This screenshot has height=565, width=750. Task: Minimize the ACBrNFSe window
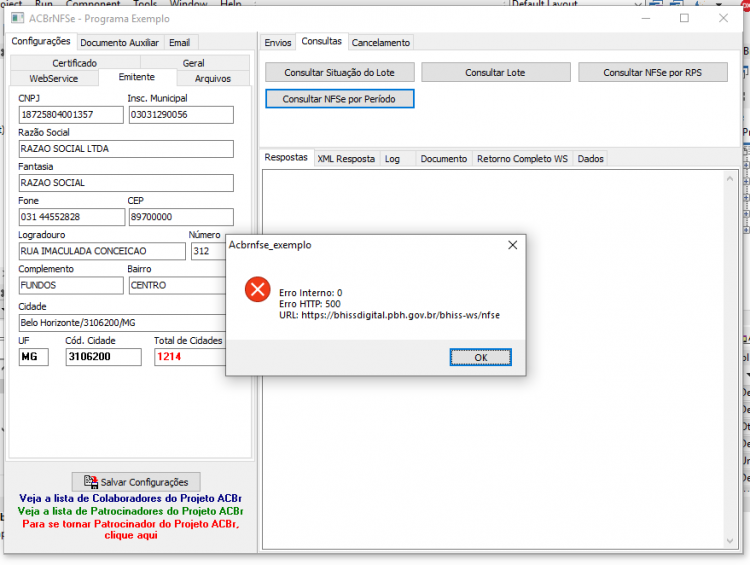click(646, 18)
